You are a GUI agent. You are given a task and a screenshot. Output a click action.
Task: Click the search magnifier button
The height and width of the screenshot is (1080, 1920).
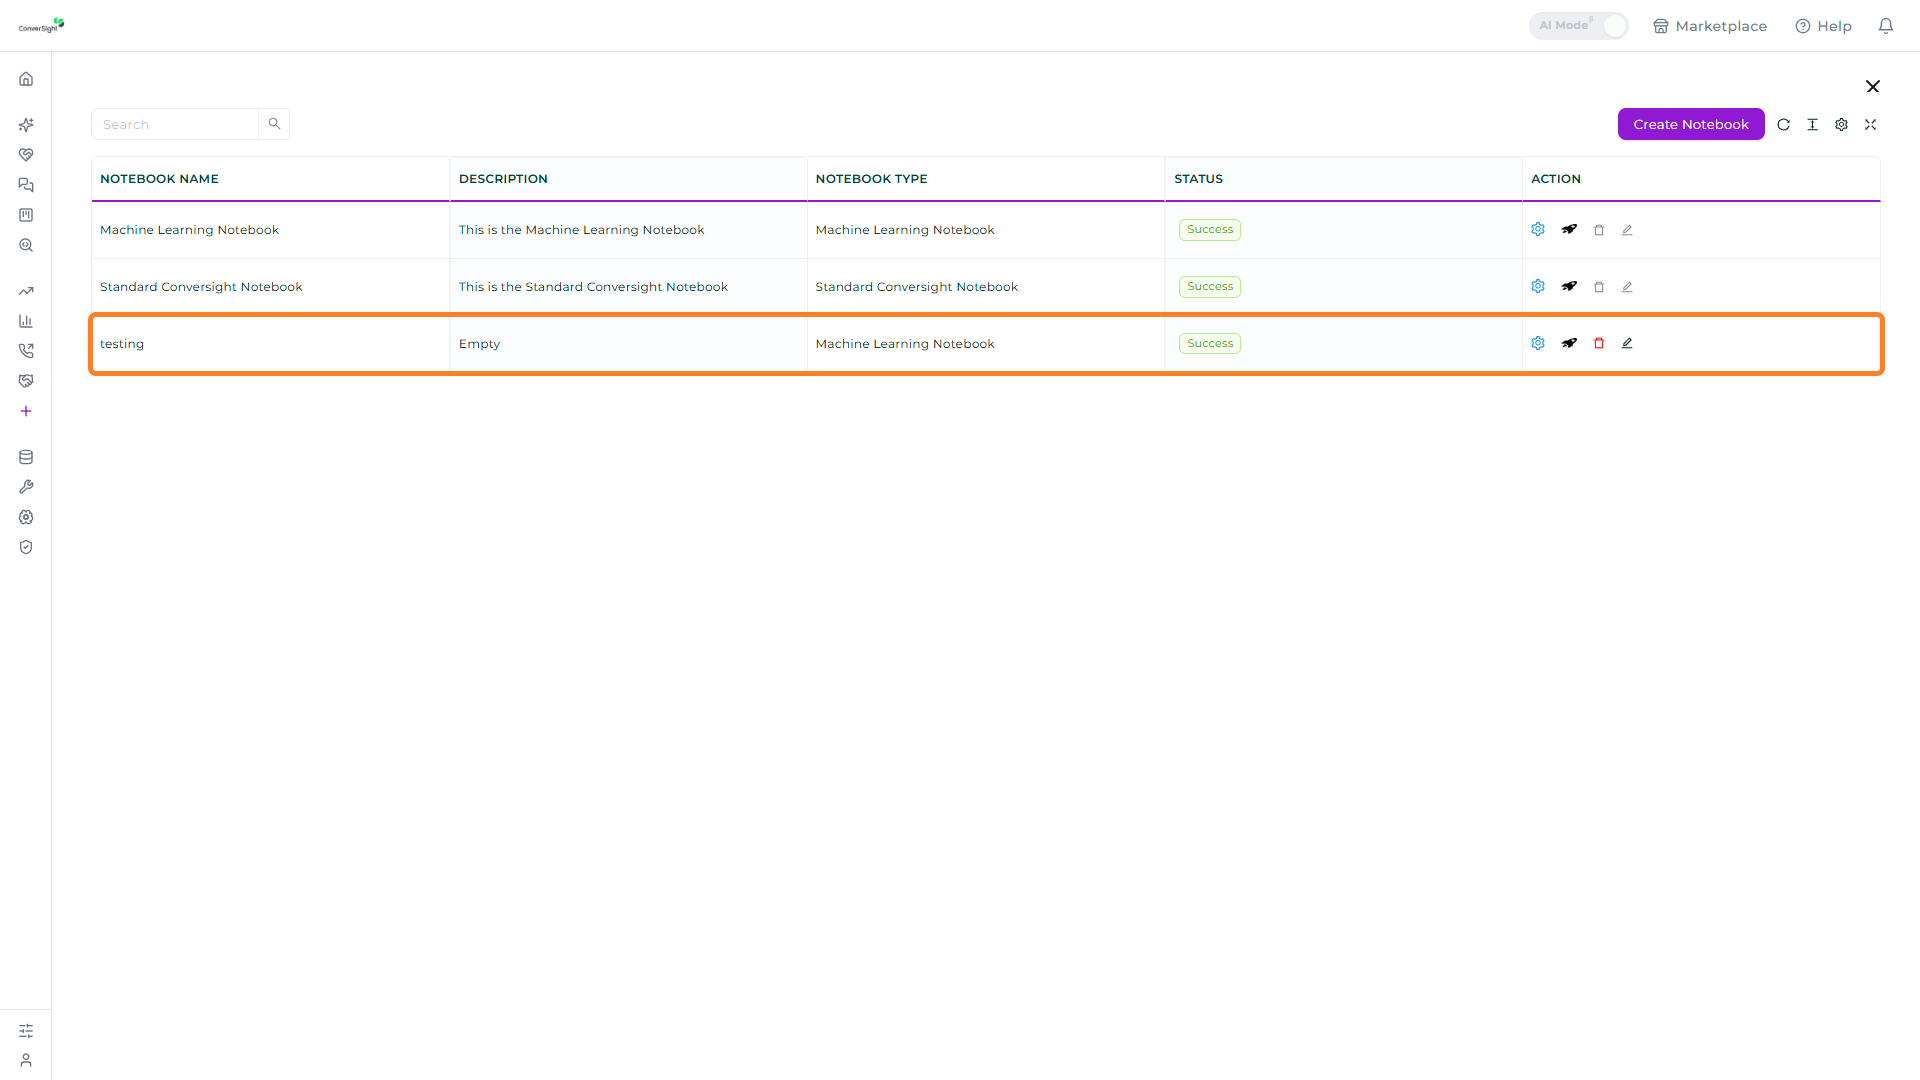click(274, 124)
